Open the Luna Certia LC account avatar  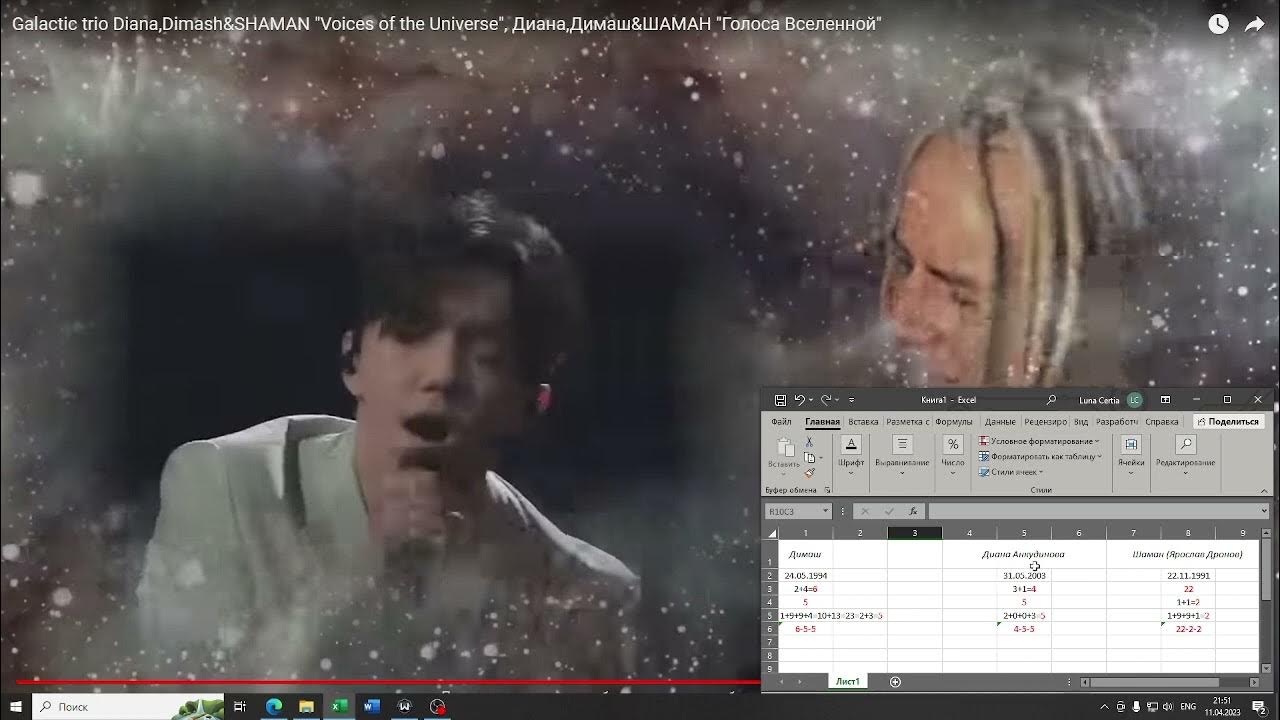coord(1134,400)
